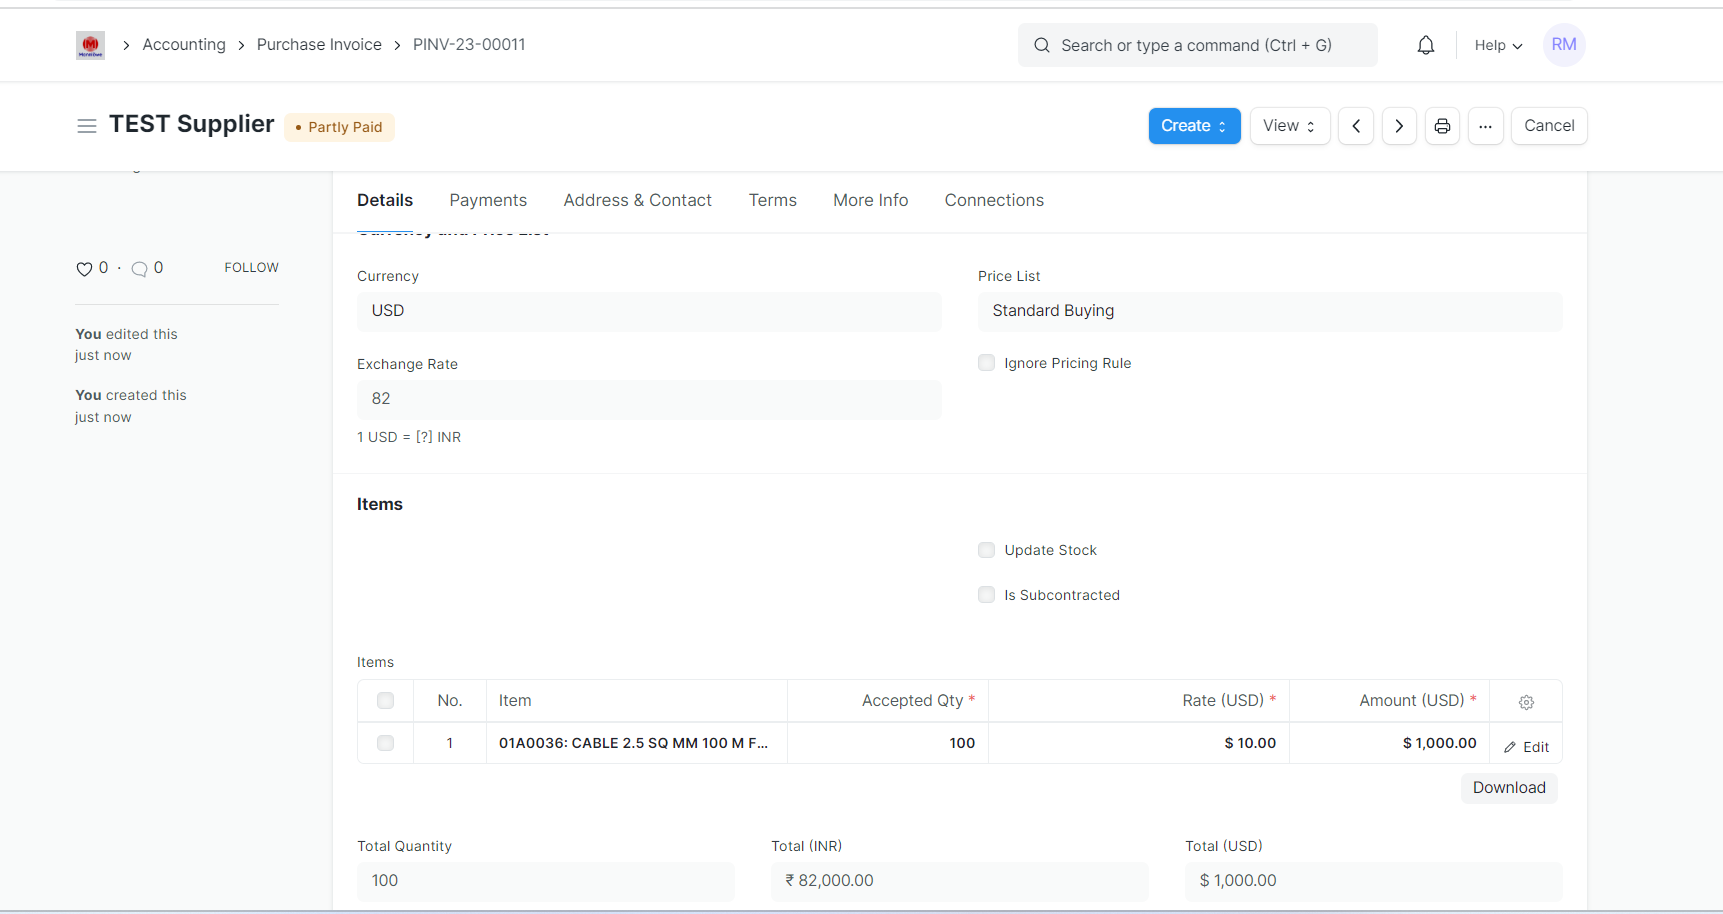
Task: Open the Create dropdown
Action: coord(1194,126)
